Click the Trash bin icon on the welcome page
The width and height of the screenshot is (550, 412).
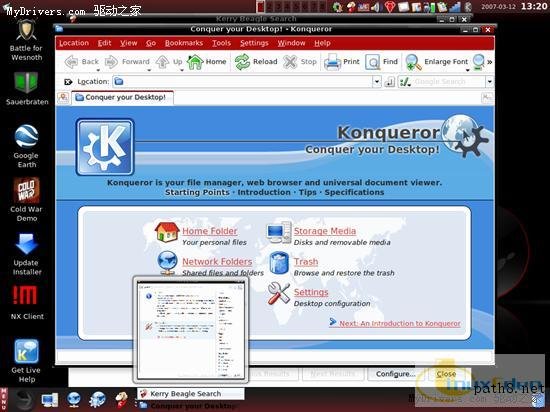tap(279, 263)
